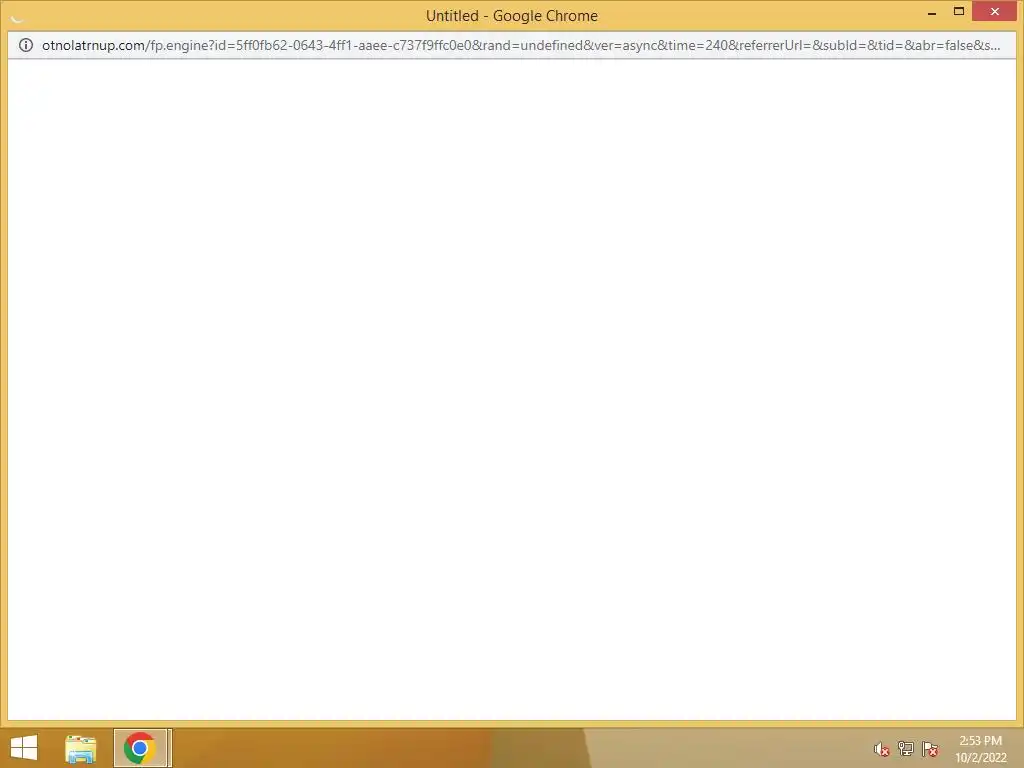The height and width of the screenshot is (768, 1024).
Task: Maximize the Chrome window
Action: pos(959,11)
